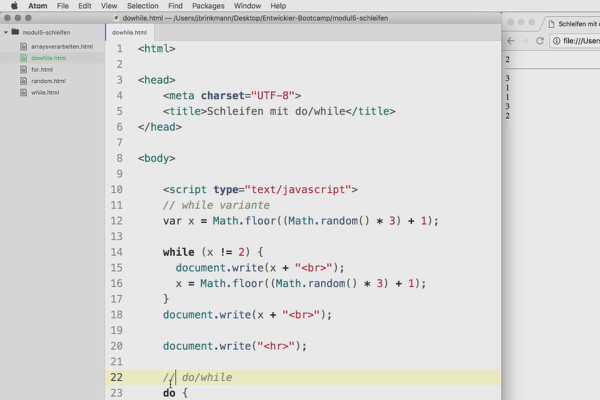The height and width of the screenshot is (400, 600).
Task: Click file icon next to random.html
Action: click(x=23, y=81)
